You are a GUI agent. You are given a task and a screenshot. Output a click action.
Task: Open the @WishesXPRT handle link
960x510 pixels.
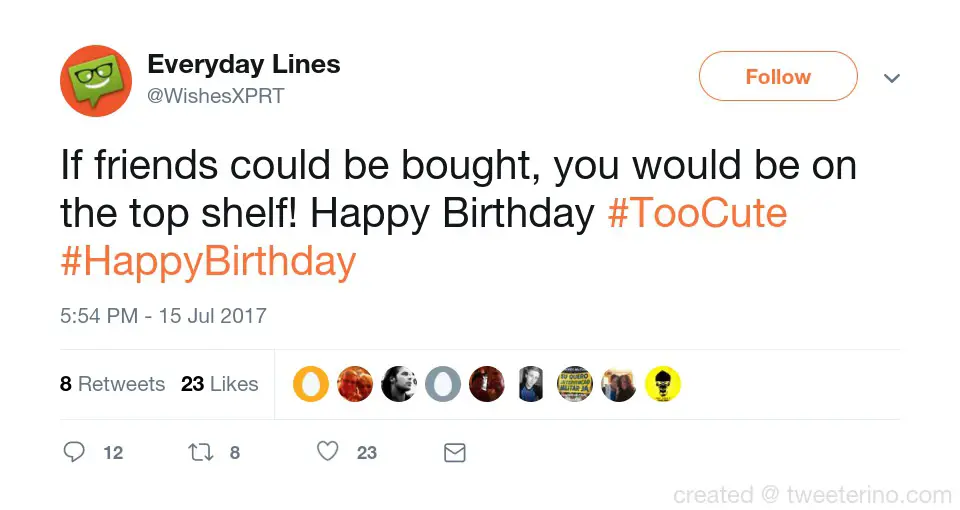216,97
